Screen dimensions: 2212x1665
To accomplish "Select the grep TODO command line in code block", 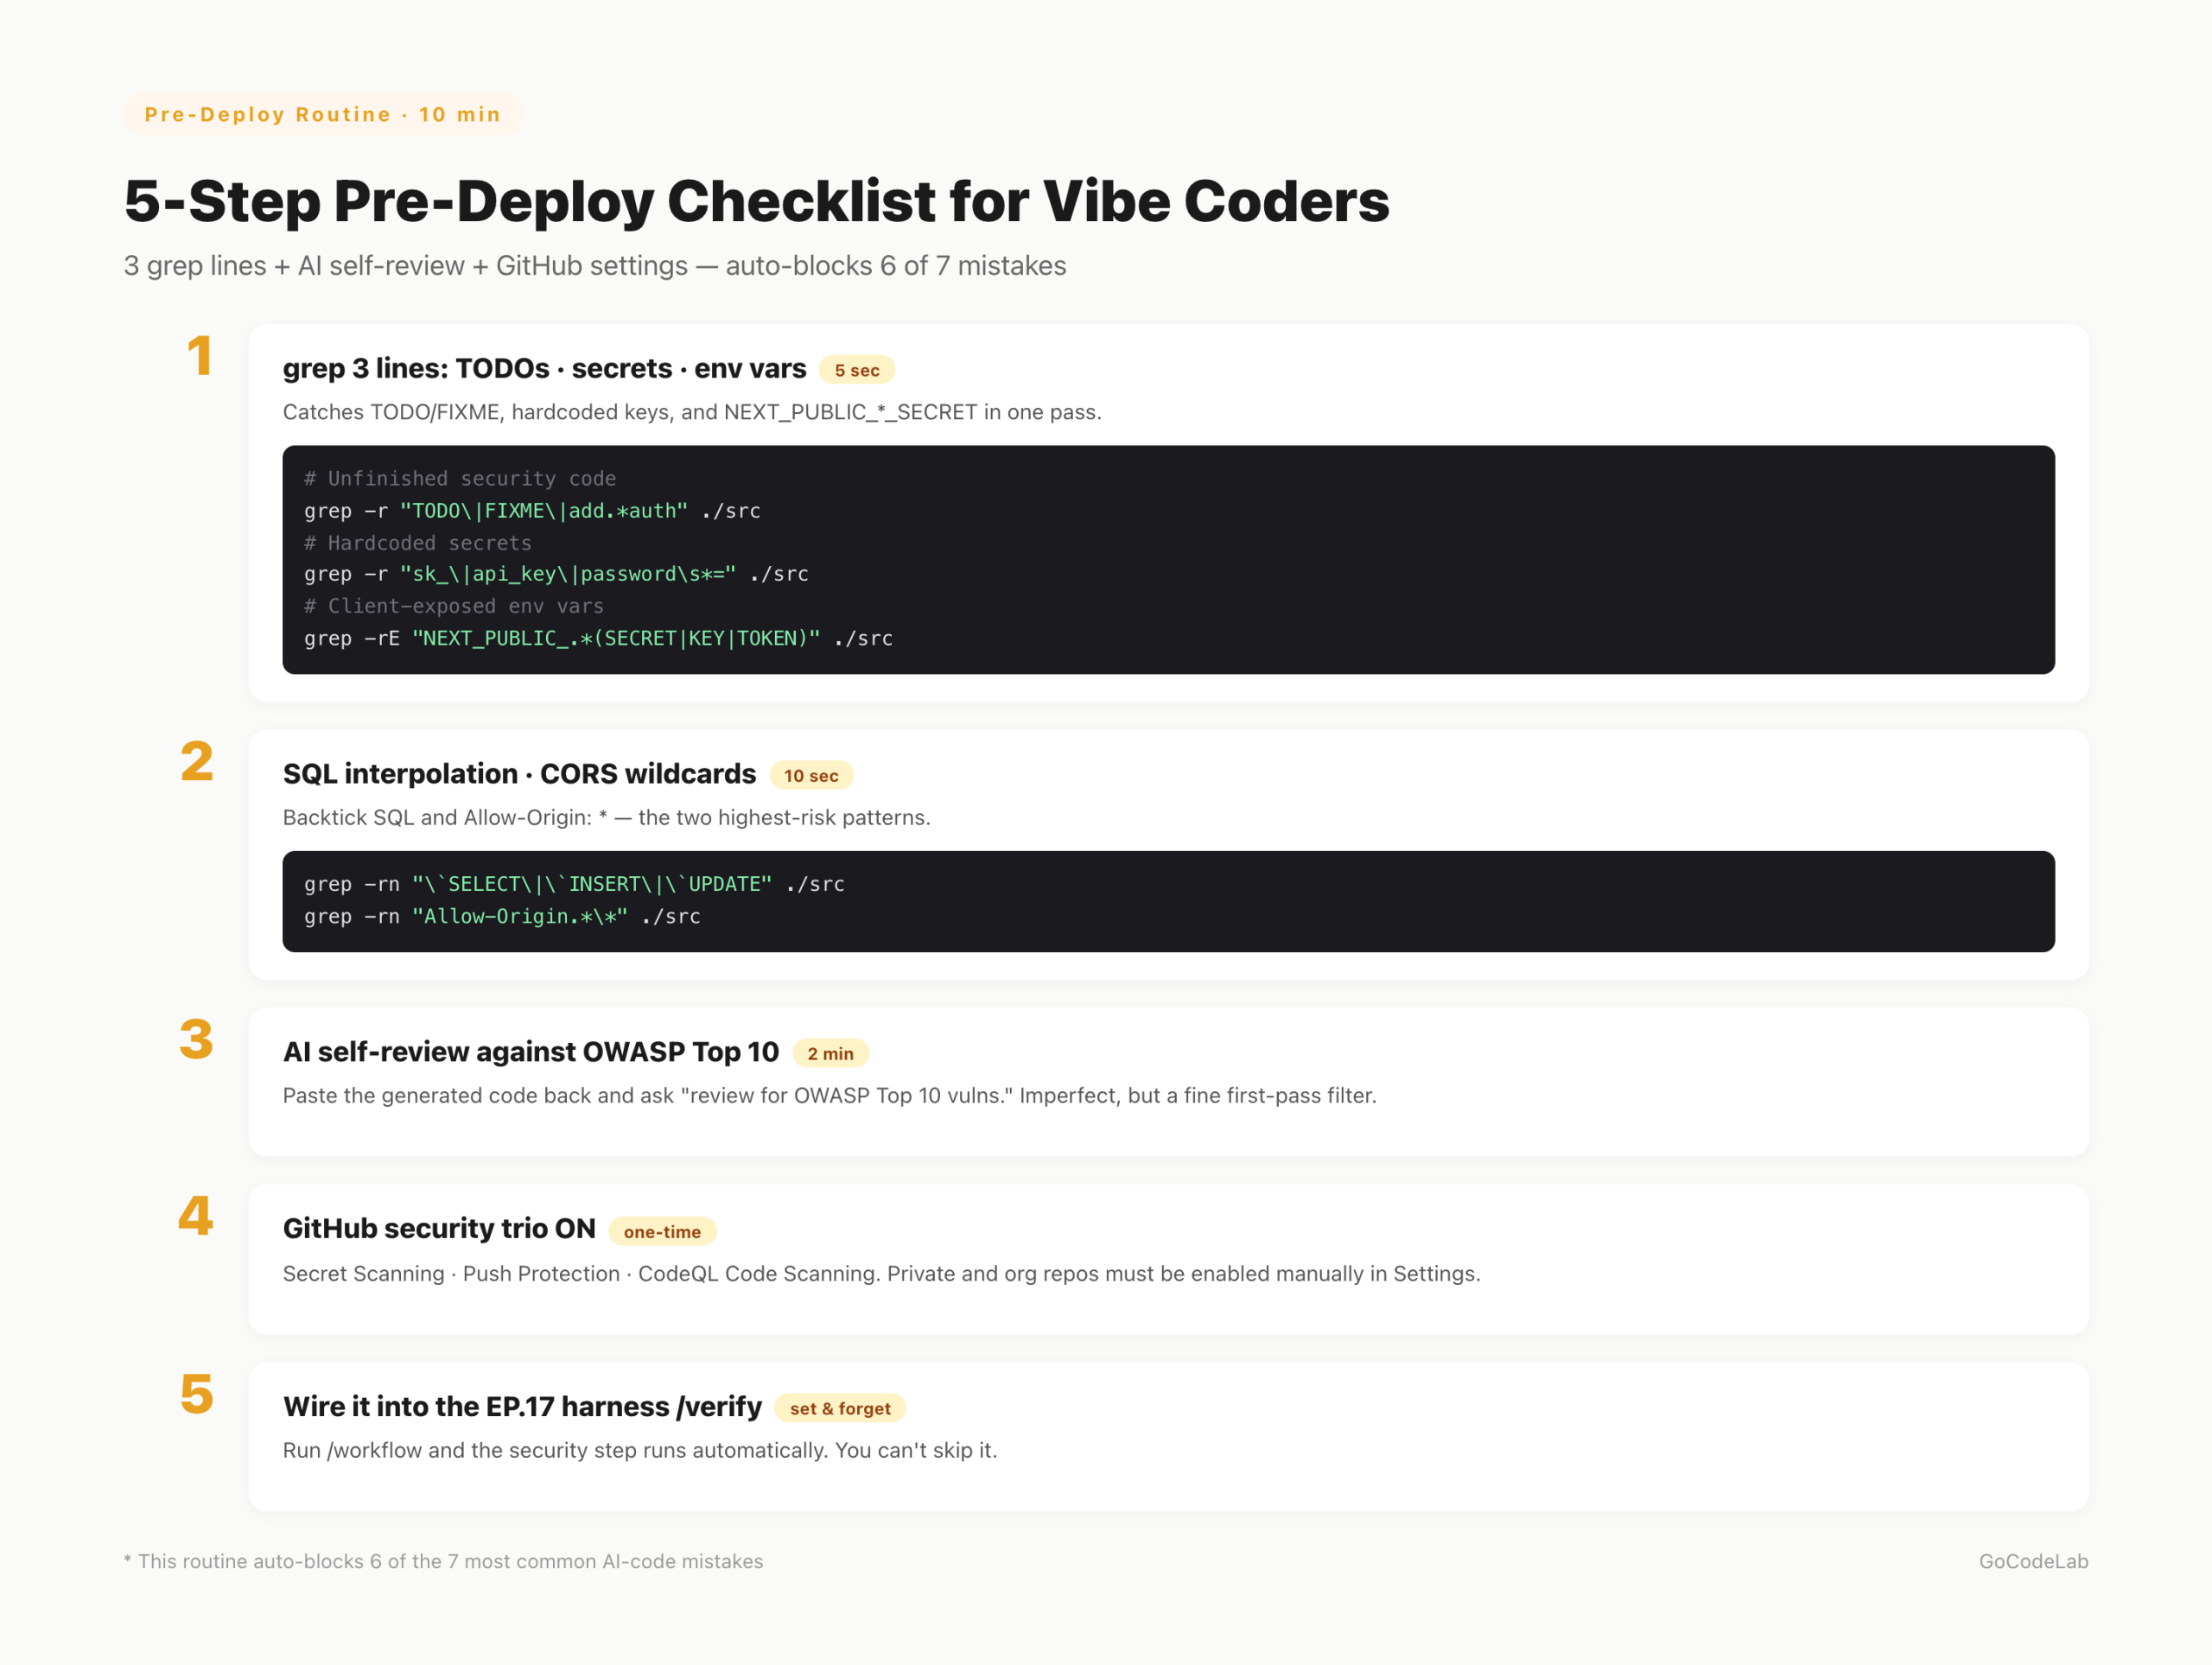I will tap(532, 510).
